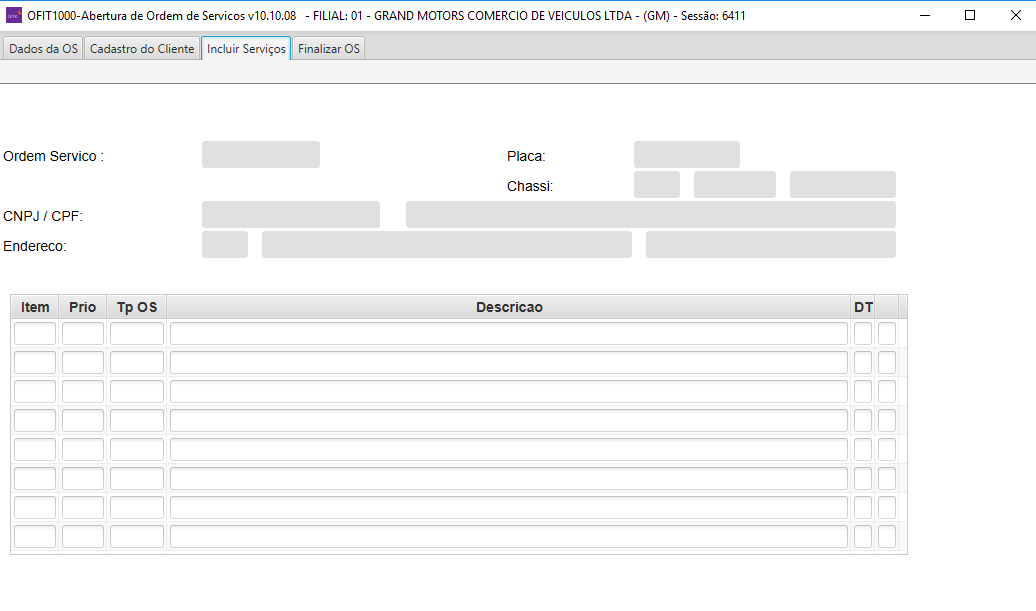Click the Tp OS column header
The width and height of the screenshot is (1036, 611).
coord(137,307)
